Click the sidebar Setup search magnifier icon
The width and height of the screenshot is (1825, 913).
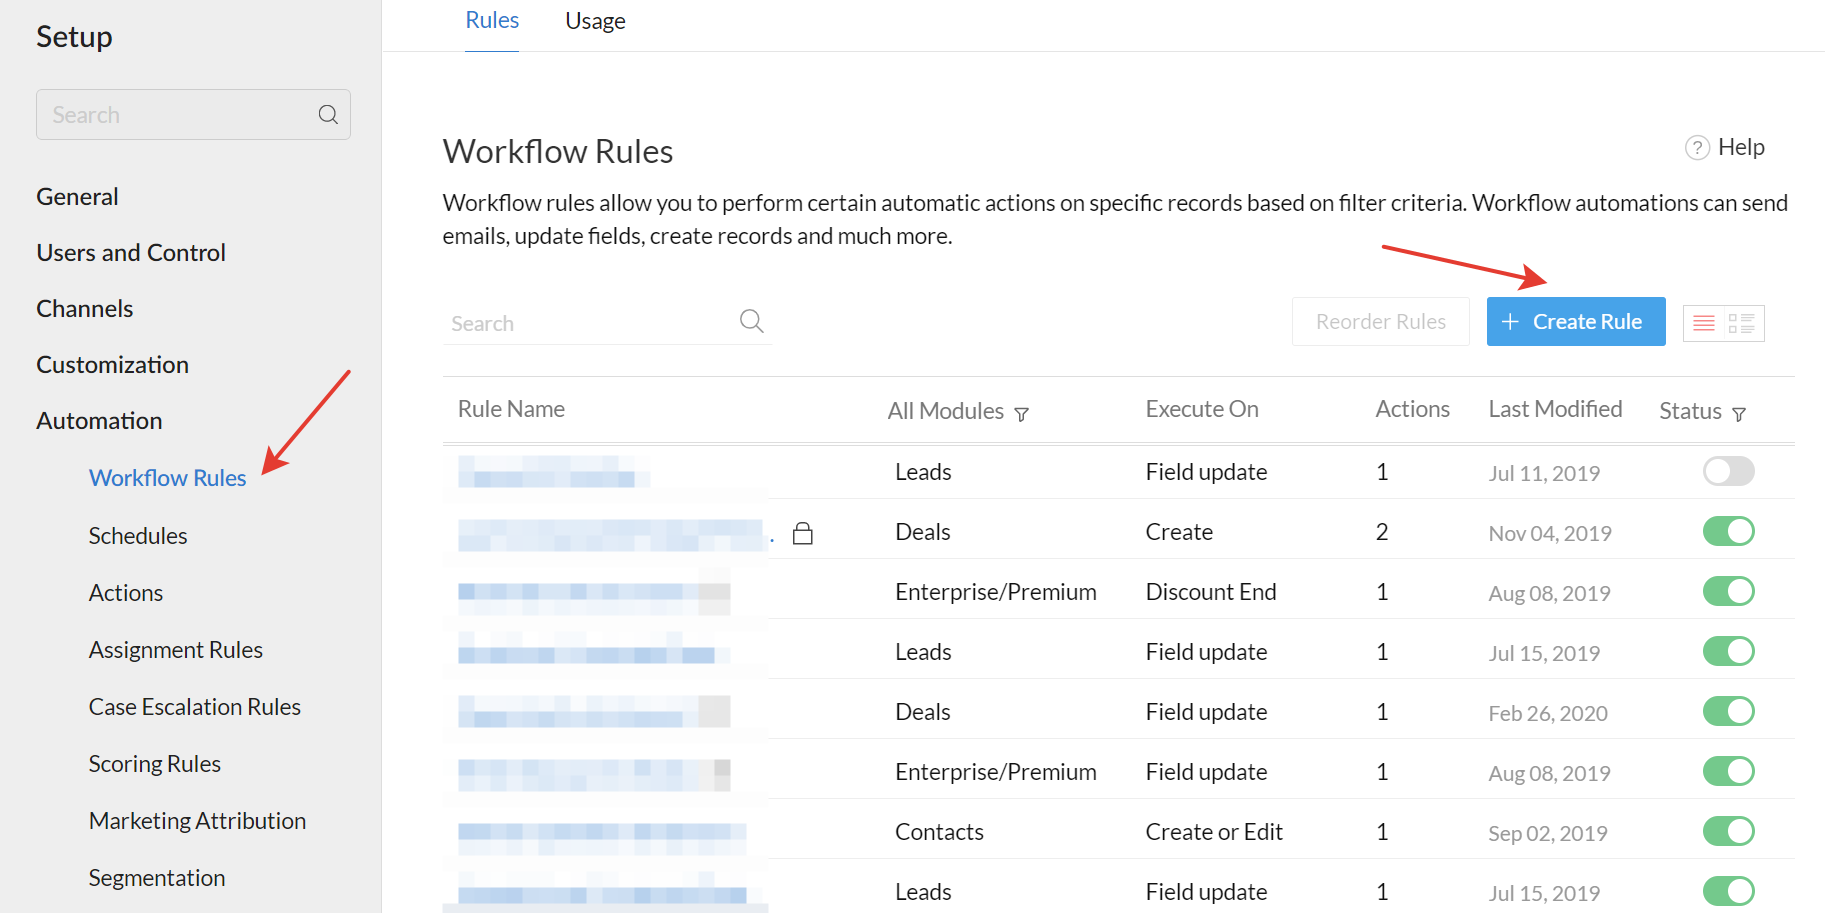point(328,115)
